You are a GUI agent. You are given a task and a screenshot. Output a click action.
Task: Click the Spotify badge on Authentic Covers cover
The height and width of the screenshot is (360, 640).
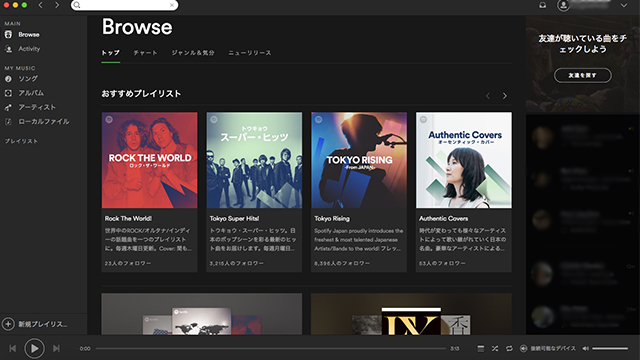pyautogui.click(x=423, y=120)
